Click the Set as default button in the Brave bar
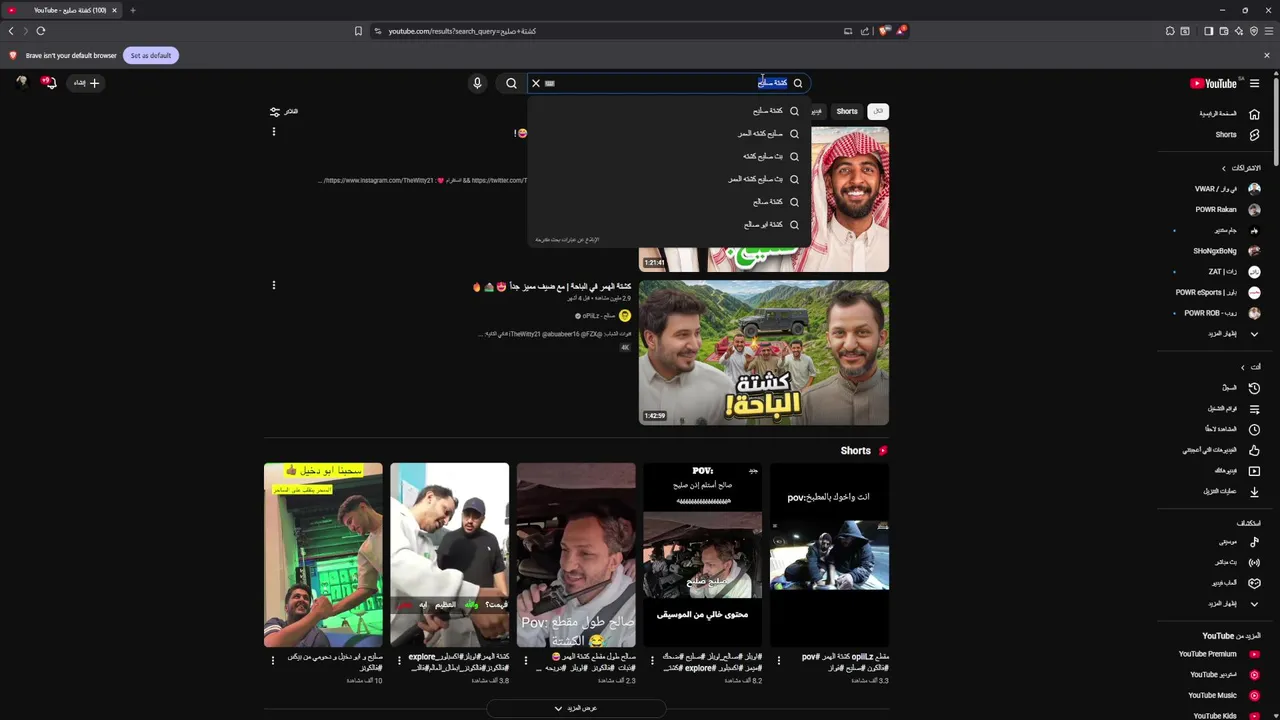 point(151,55)
